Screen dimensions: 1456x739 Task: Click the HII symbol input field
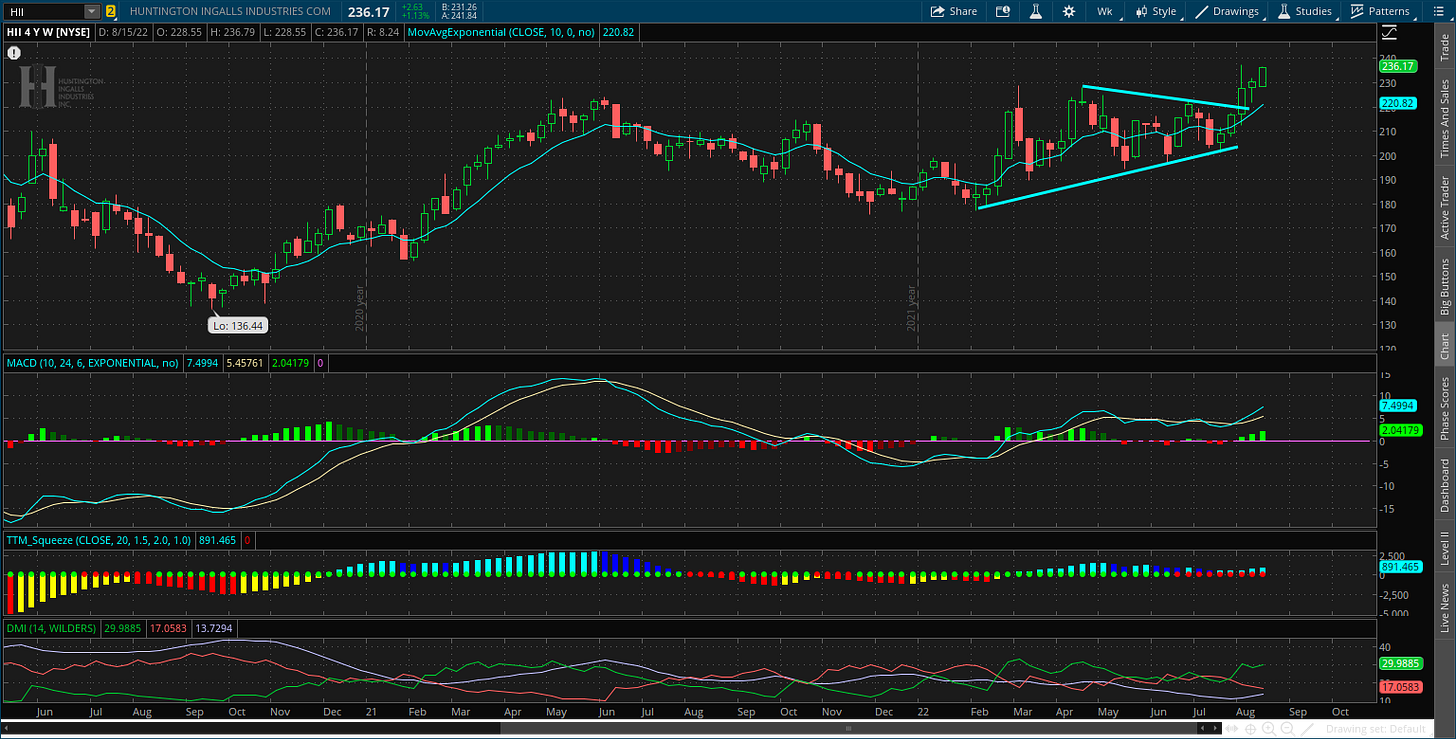coord(44,11)
